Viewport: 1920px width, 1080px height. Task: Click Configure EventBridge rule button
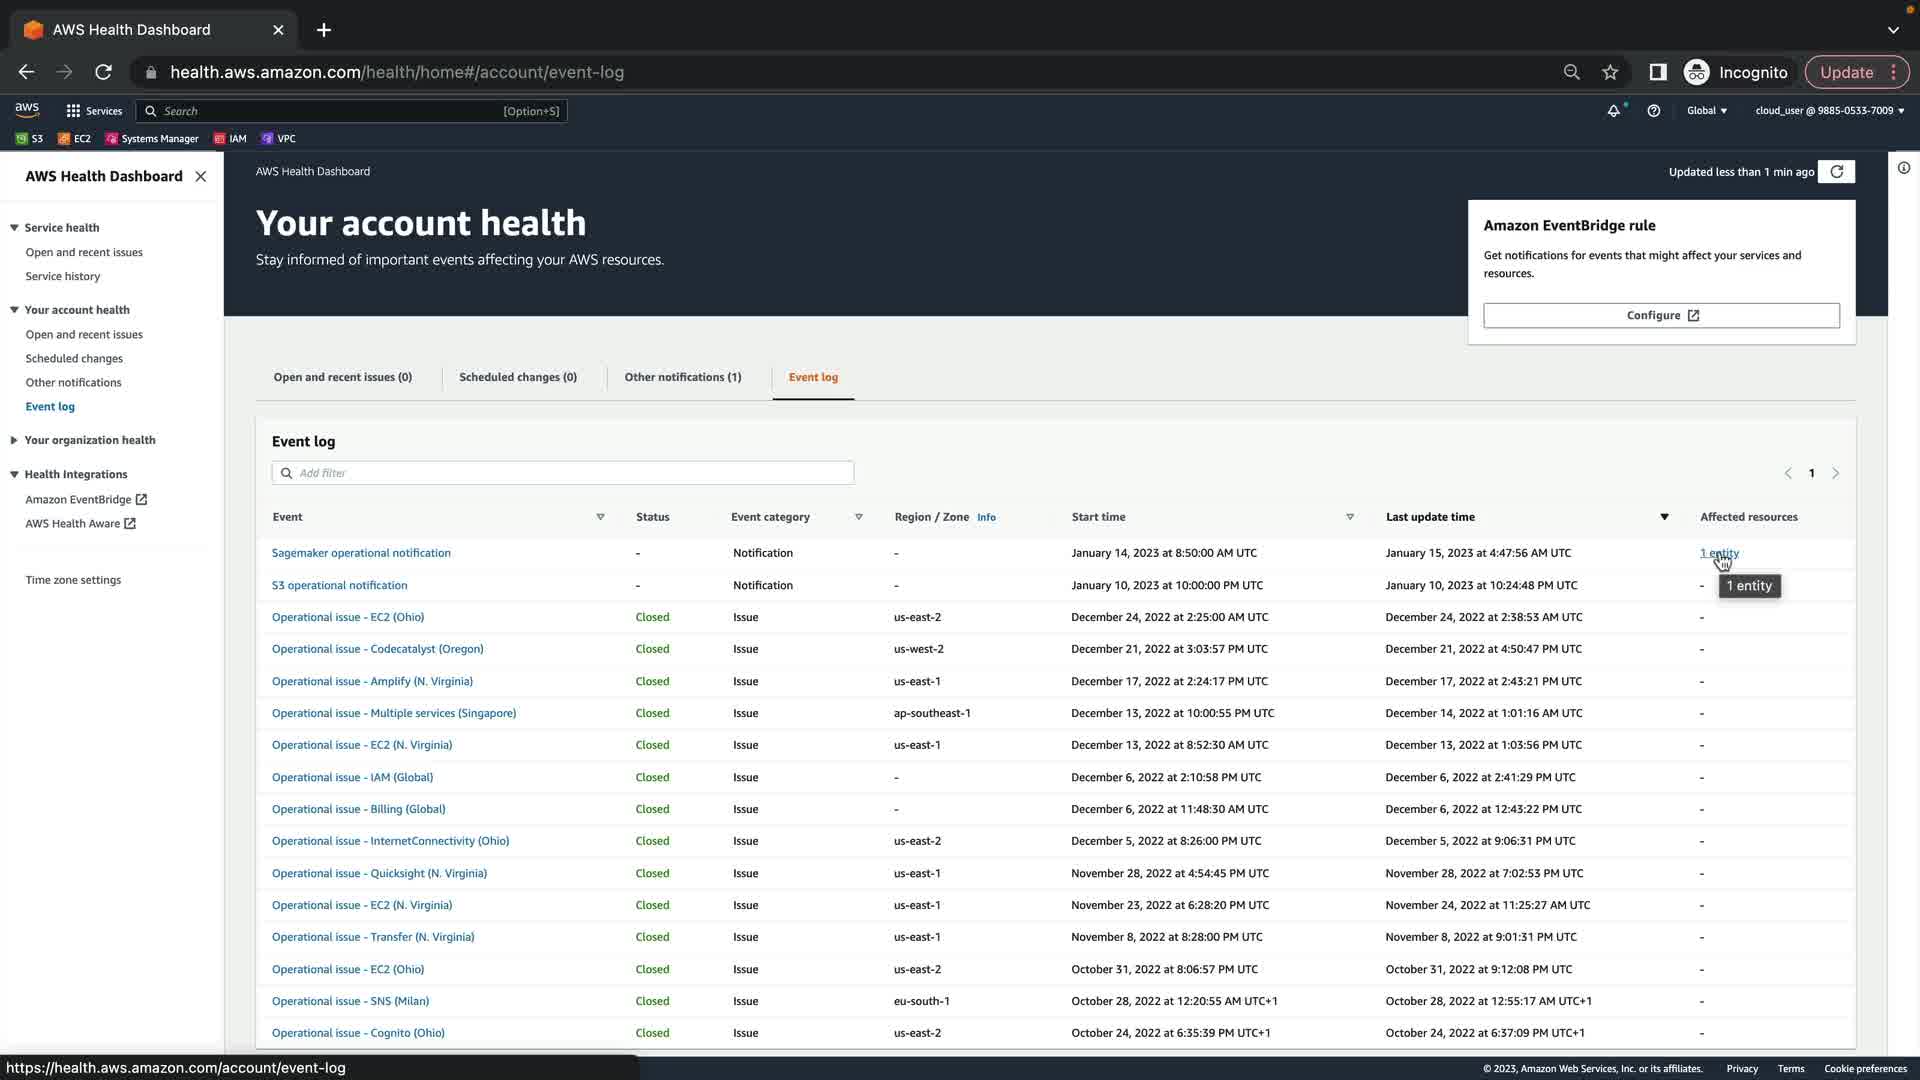[x=1661, y=315]
